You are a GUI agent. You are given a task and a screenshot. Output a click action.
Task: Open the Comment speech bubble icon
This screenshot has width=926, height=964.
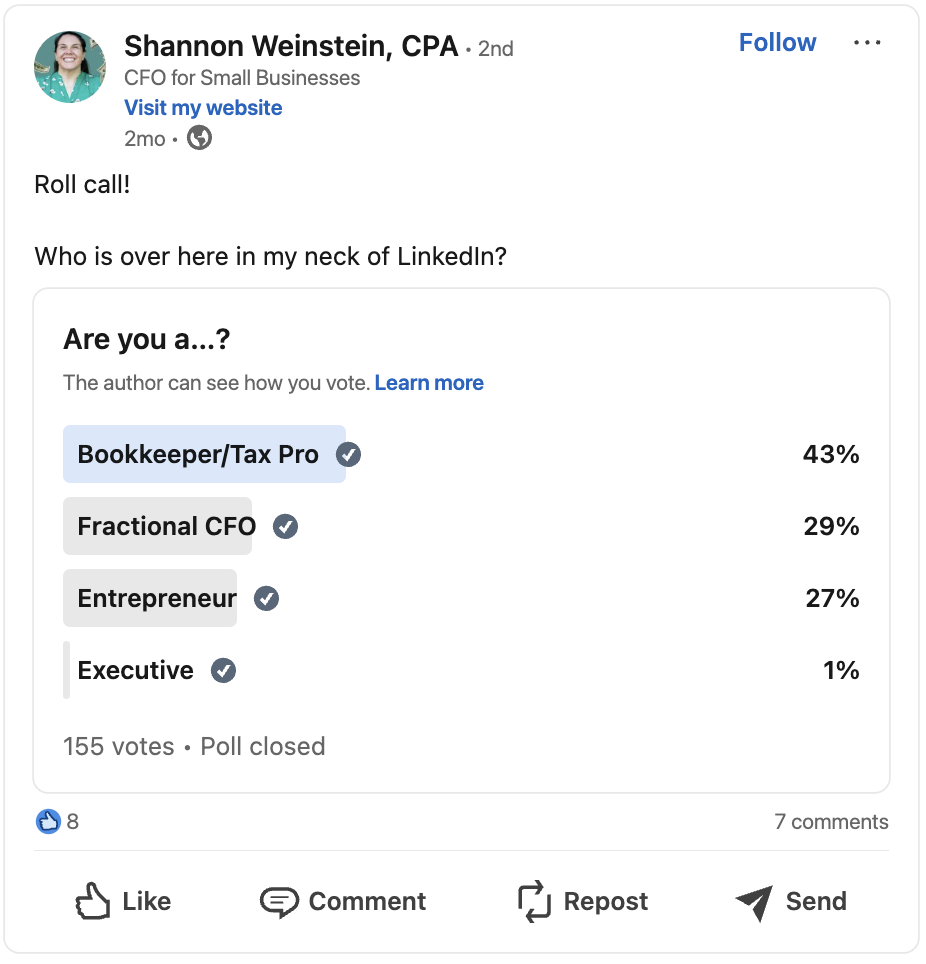281,901
